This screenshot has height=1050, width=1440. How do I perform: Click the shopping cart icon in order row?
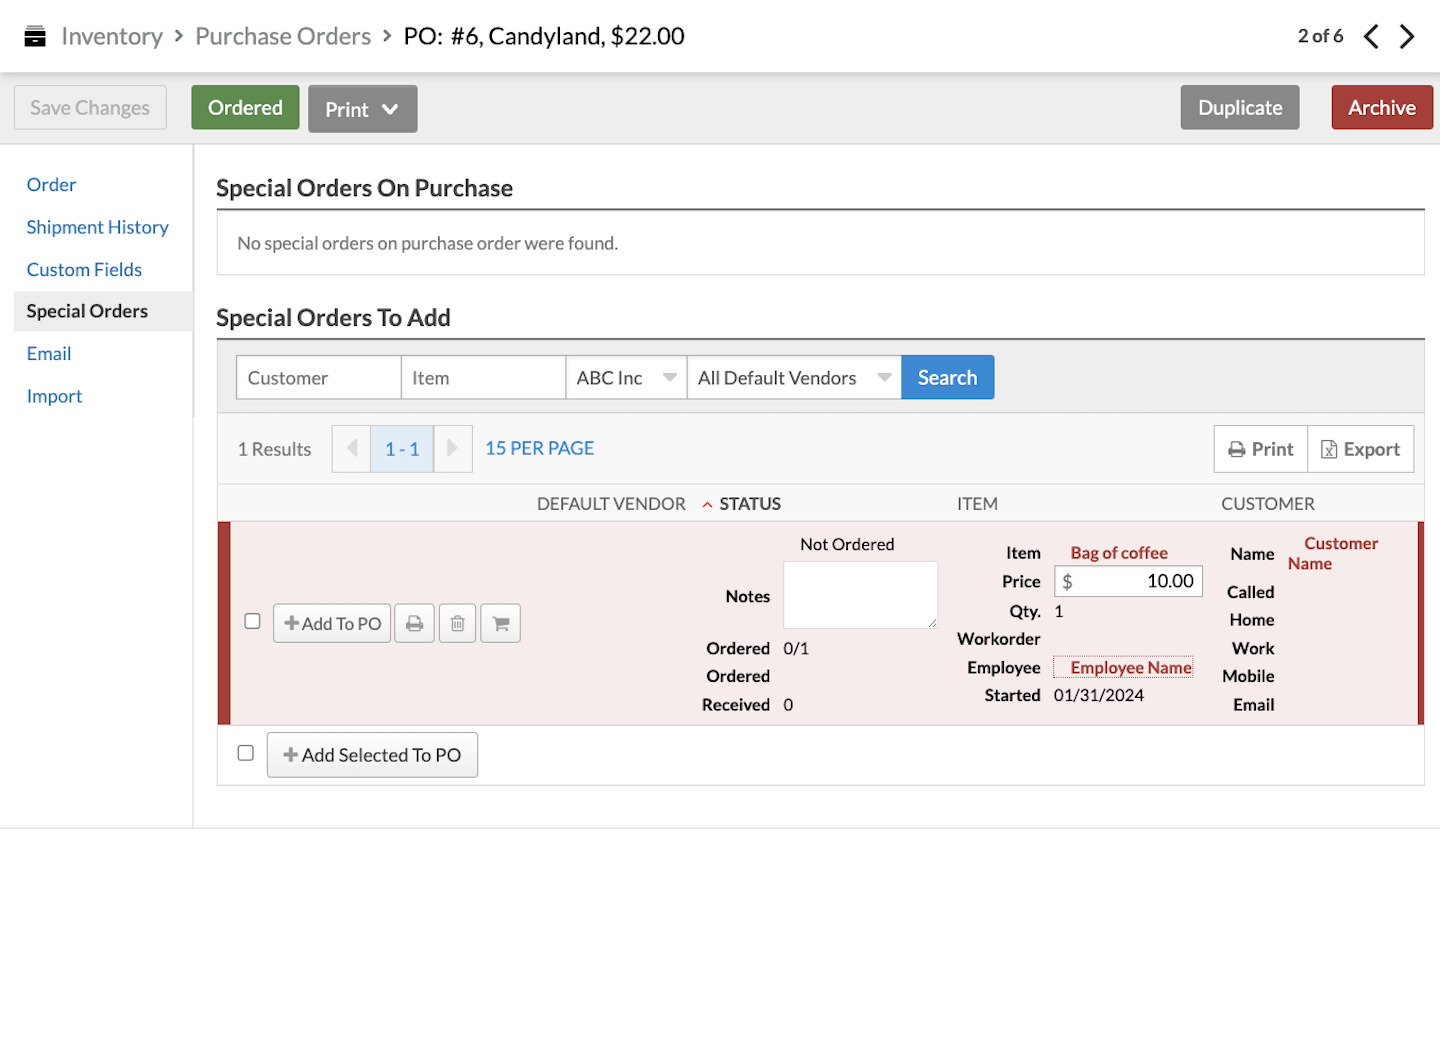coord(501,624)
